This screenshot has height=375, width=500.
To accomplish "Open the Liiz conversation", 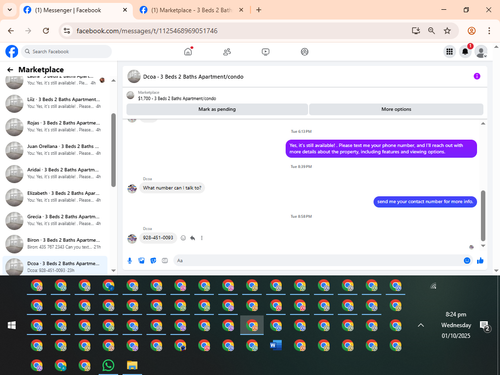I will [x=55, y=103].
